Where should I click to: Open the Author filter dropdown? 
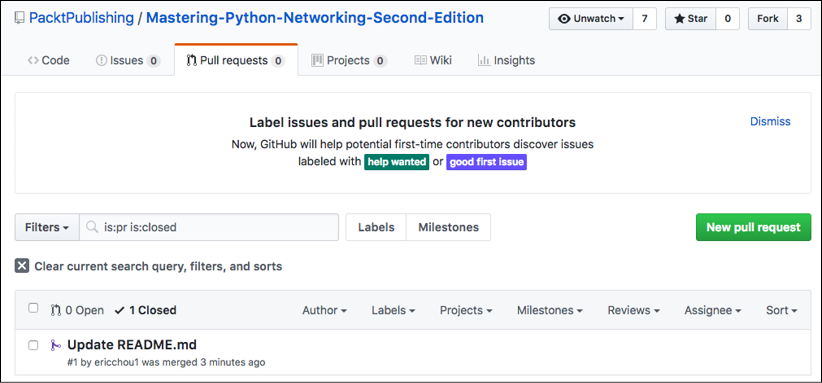click(325, 310)
